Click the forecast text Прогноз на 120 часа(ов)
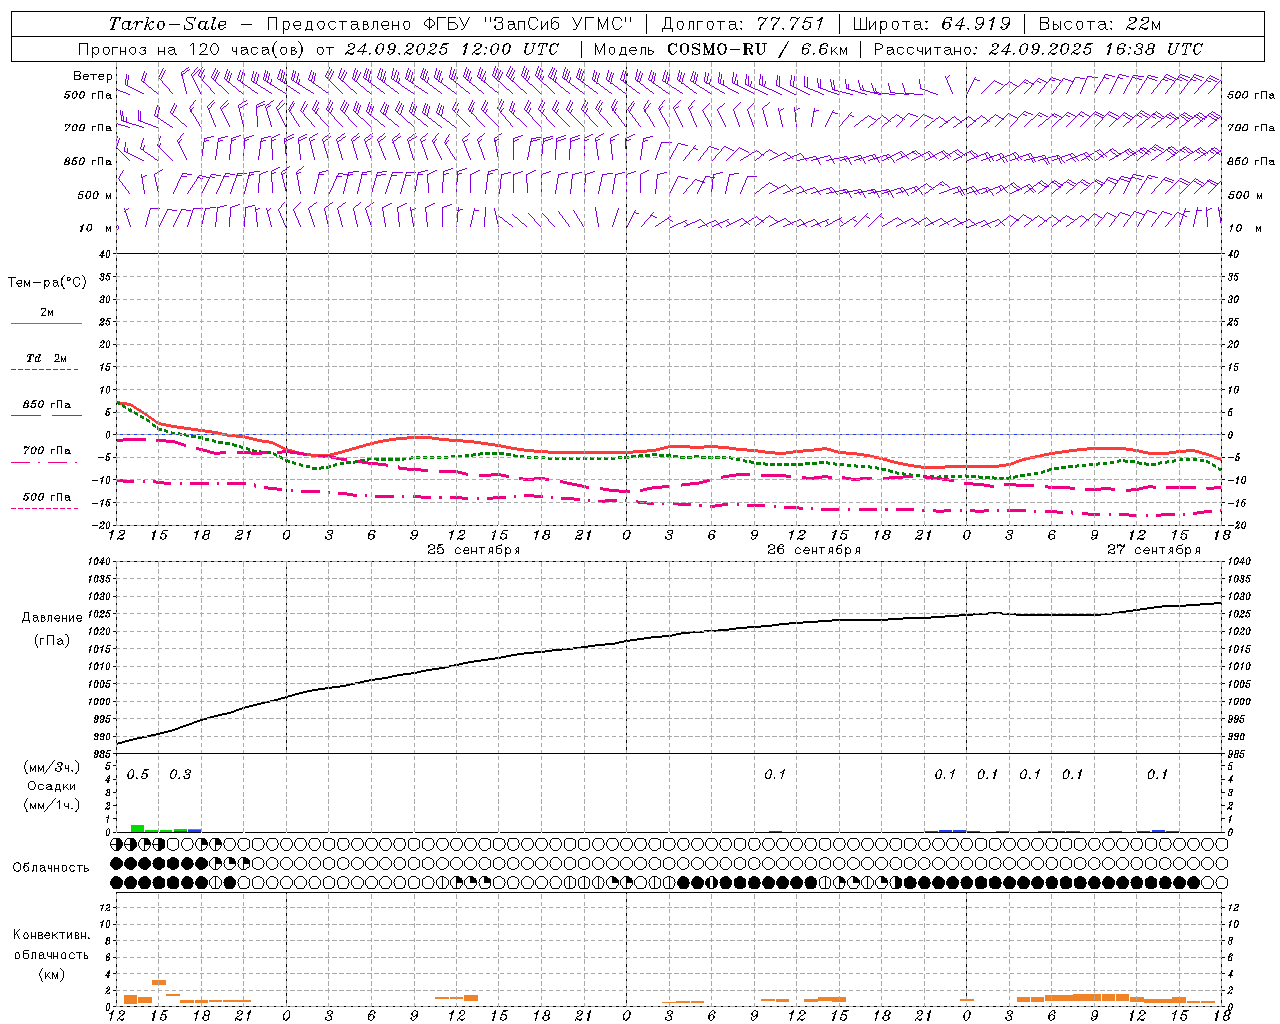The height and width of the screenshot is (1024, 1280). [x=192, y=49]
